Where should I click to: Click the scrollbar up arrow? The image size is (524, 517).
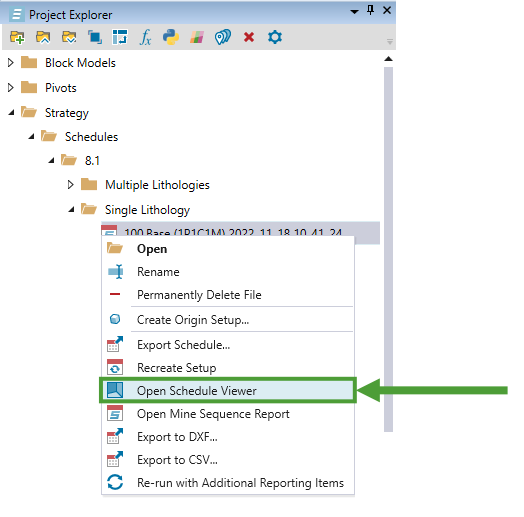click(388, 59)
